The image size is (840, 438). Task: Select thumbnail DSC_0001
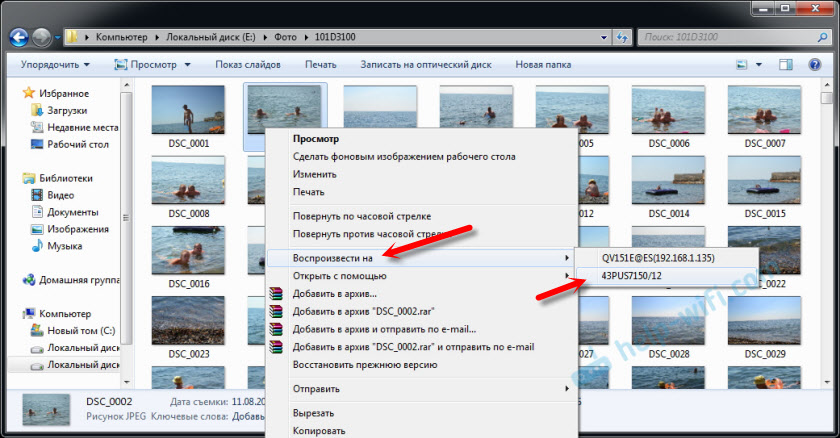pos(188,110)
